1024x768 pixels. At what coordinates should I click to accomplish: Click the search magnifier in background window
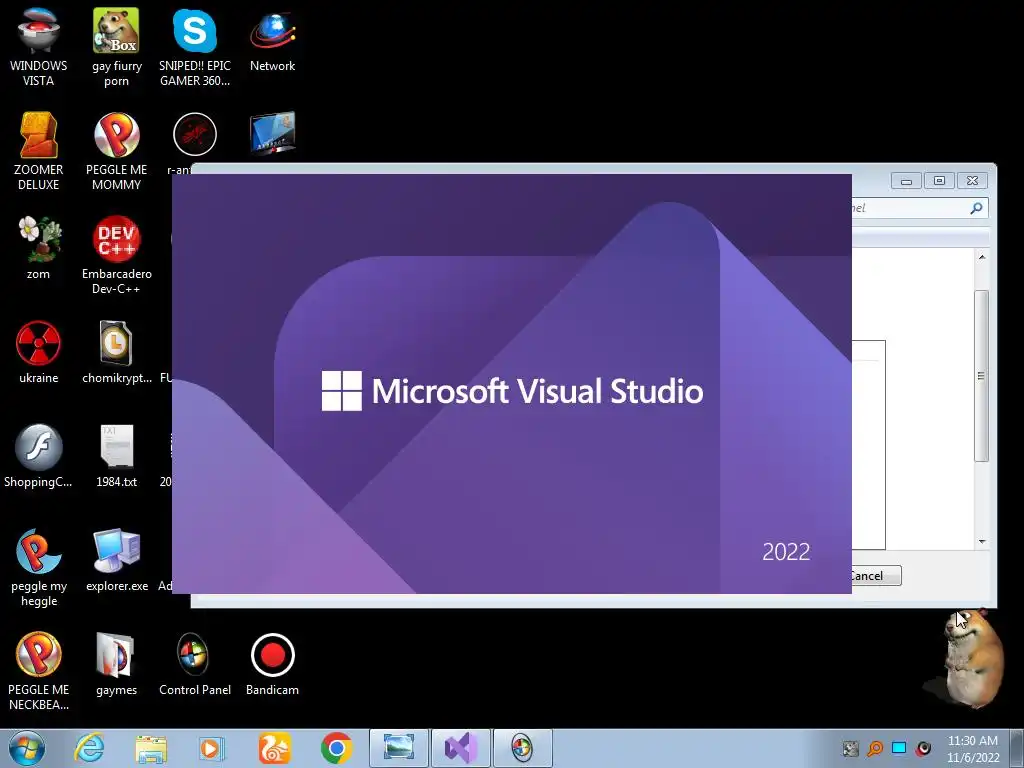976,208
